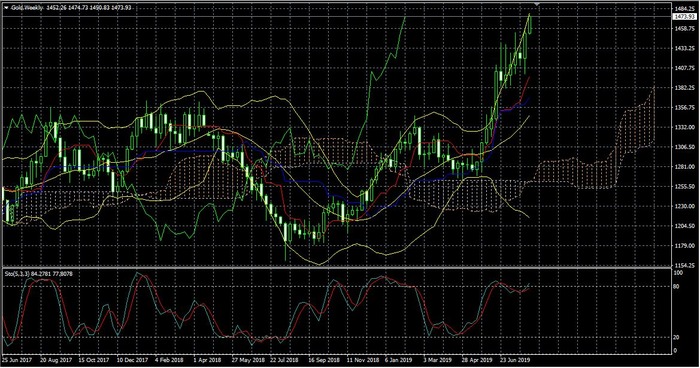The width and height of the screenshot is (700, 368).
Task: Click the 1154.25 price scale value
Action: (685, 265)
